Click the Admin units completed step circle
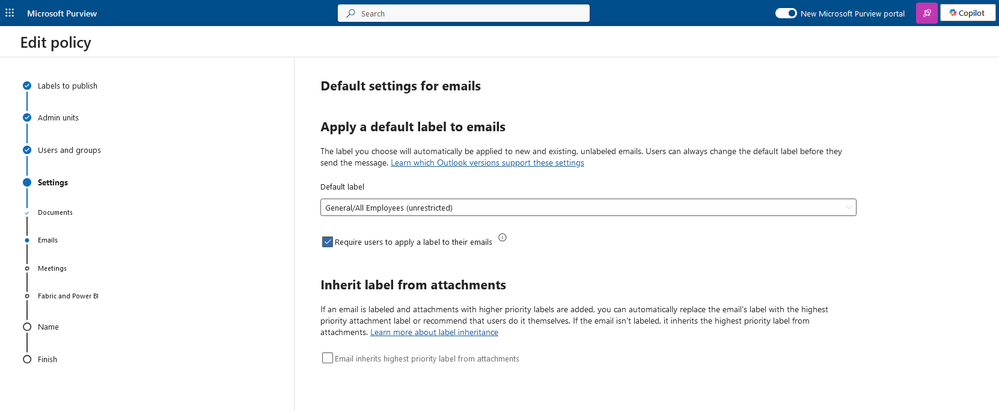Viewport: 999px width, 411px height. [x=27, y=118]
